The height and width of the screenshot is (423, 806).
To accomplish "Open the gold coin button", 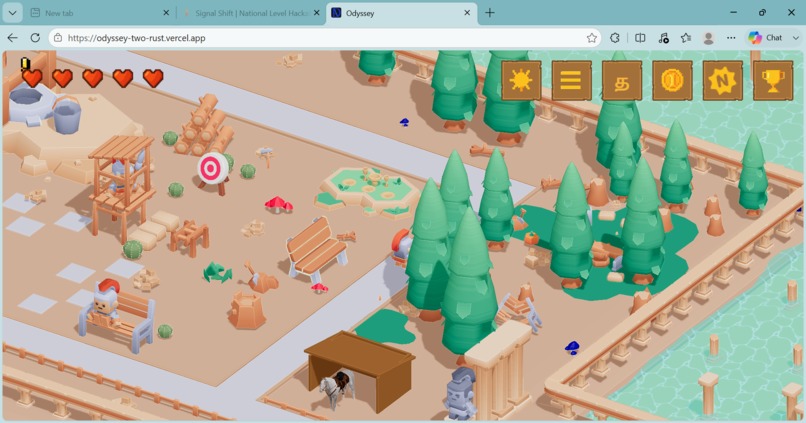I will 672,81.
